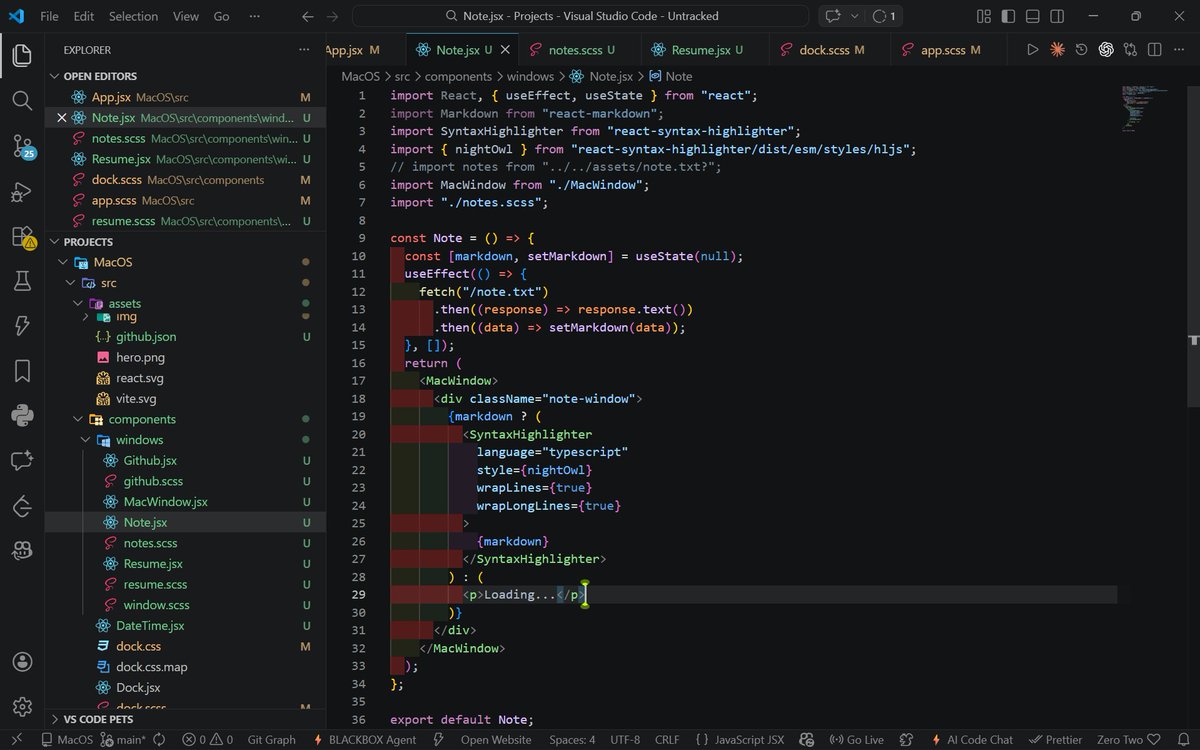Switch to the app.scss tab
This screenshot has height=750, width=1200.
click(948, 50)
